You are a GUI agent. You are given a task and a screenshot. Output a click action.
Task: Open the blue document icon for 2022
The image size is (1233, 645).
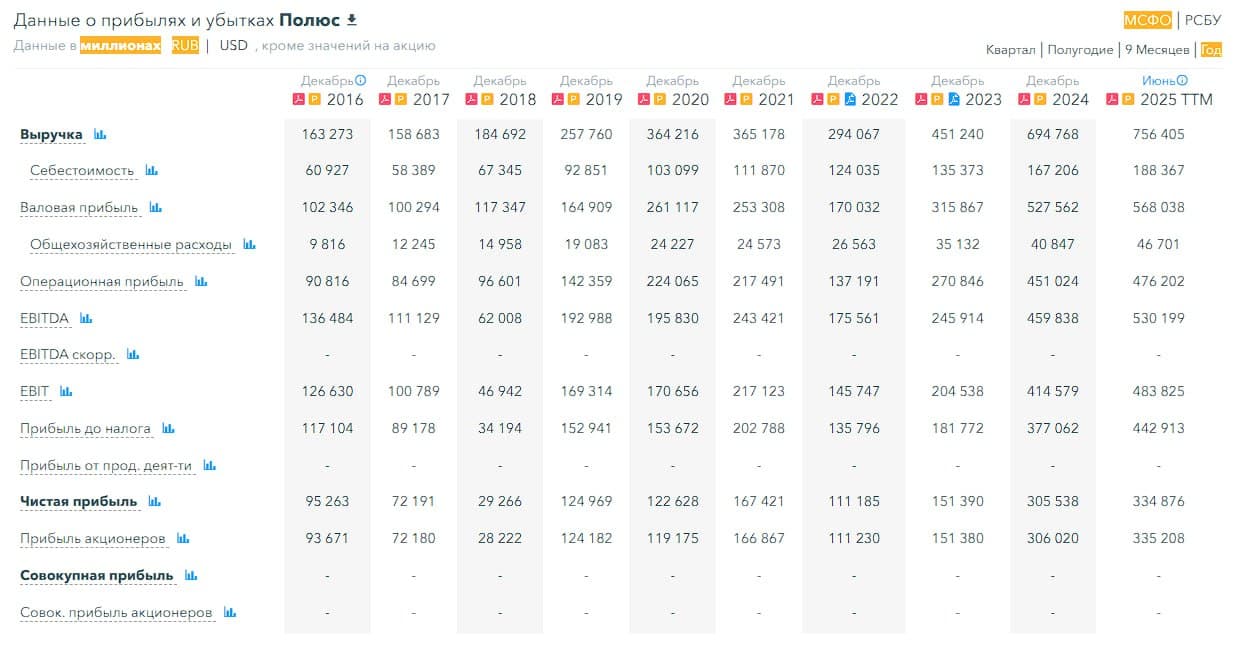[850, 99]
